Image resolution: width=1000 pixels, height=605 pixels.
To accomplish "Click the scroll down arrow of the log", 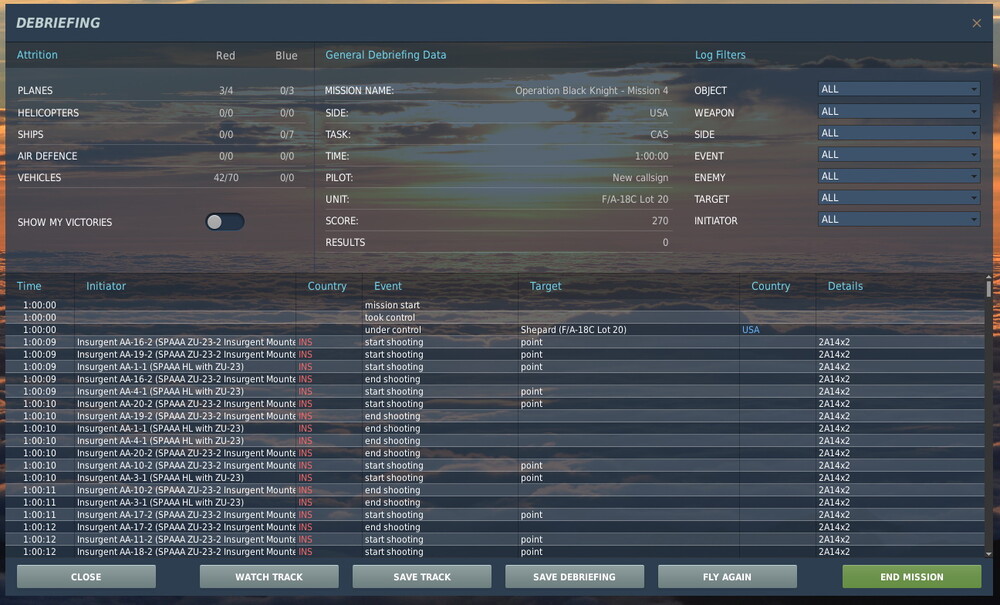I will click(x=989, y=554).
